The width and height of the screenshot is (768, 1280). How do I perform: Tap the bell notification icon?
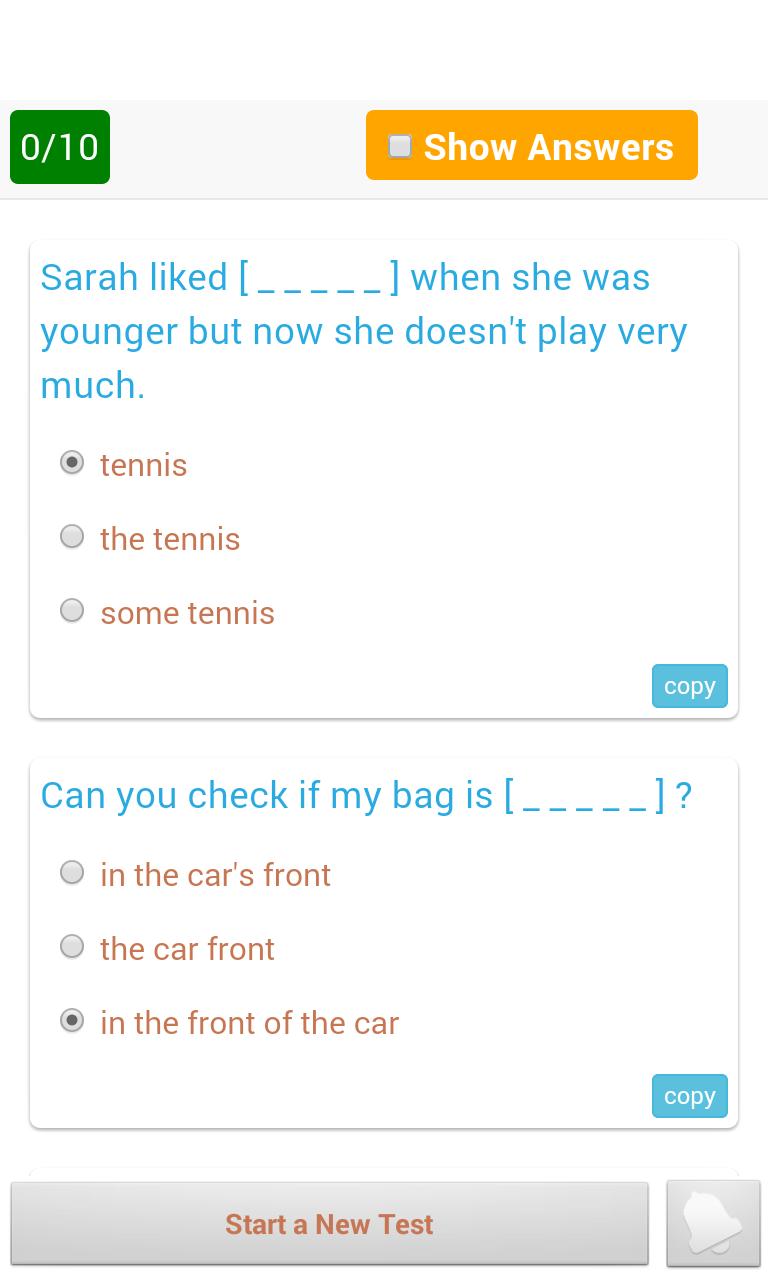[713, 1223]
